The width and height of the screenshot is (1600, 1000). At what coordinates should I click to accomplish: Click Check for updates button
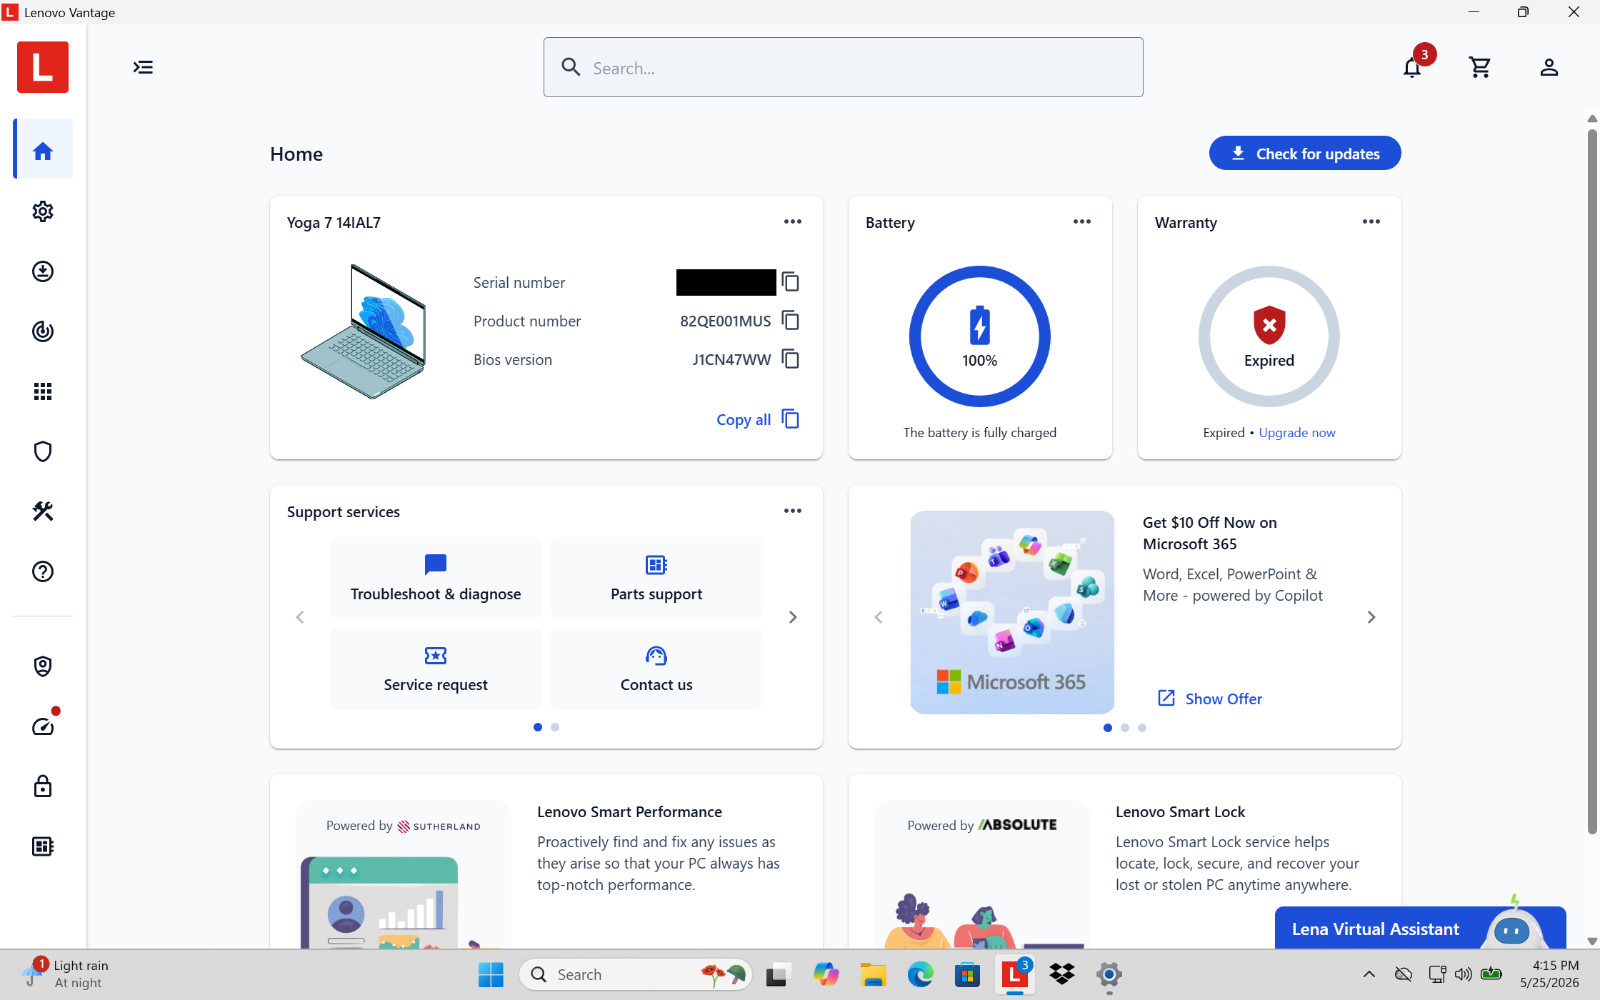coord(1305,153)
